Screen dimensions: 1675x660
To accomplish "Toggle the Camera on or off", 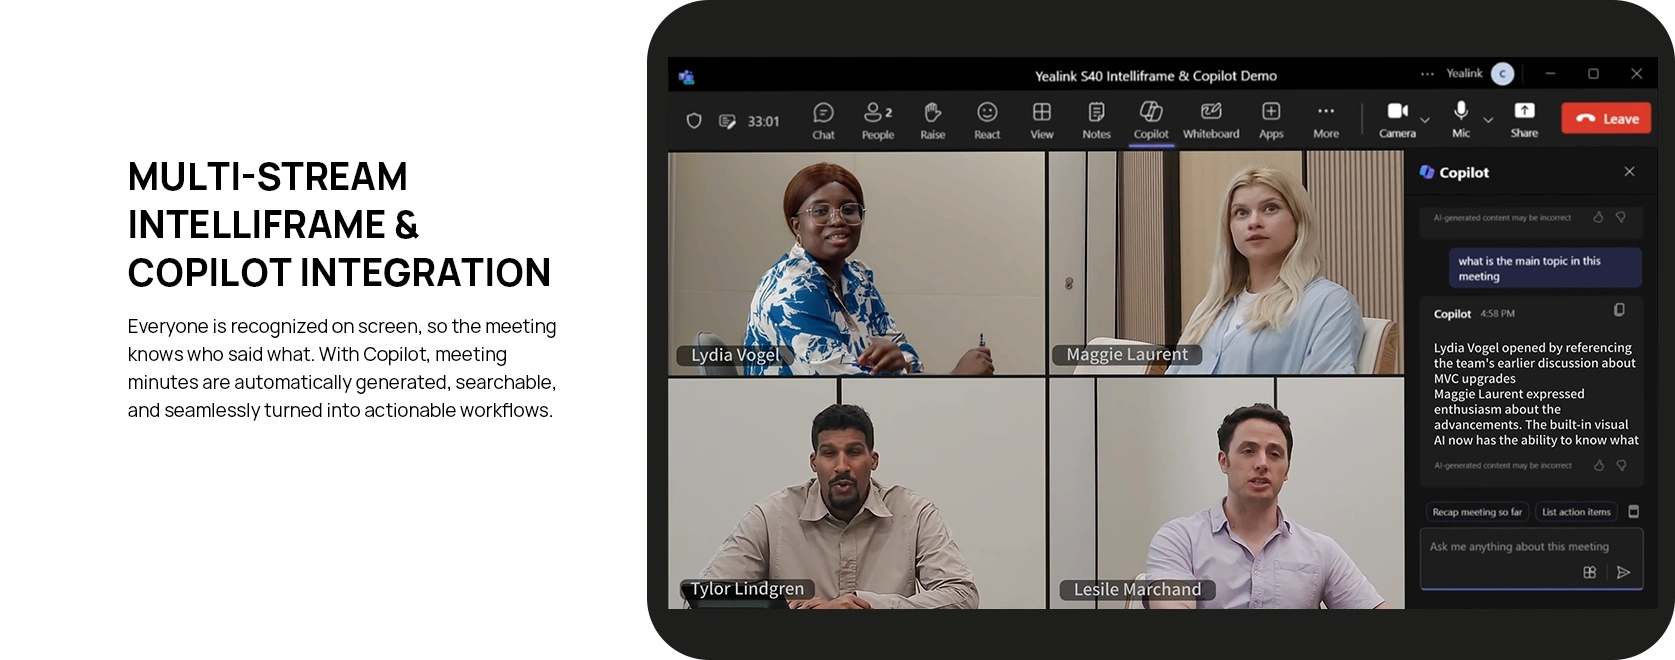I will [1397, 120].
